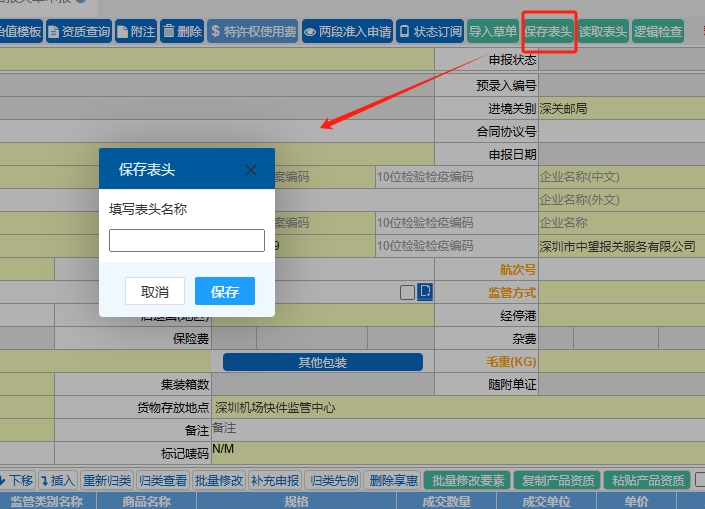Click 保存表头 in the toolbar
Viewport: 705px width, 509px height.
[549, 32]
